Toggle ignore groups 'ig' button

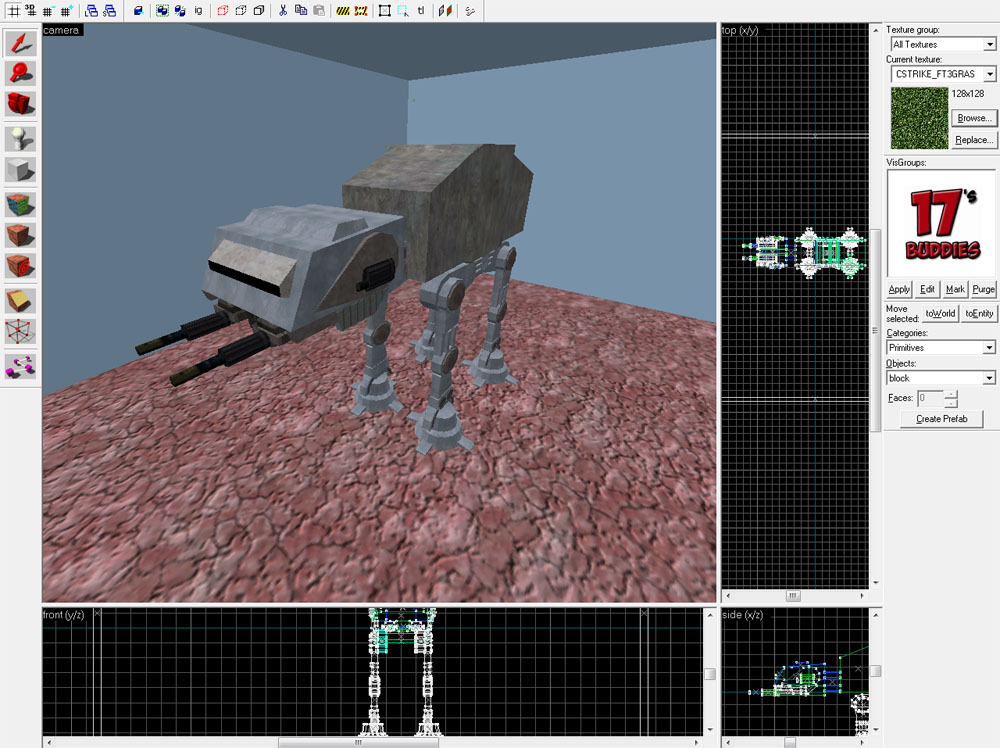point(198,11)
